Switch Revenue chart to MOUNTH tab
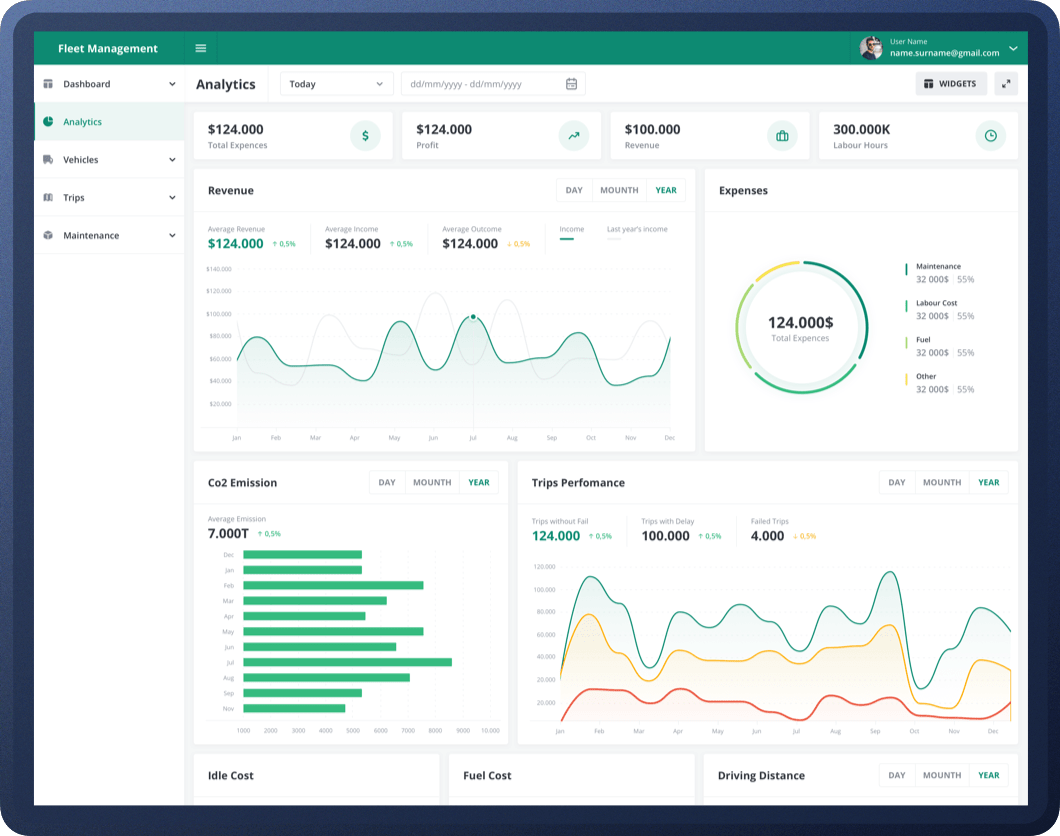 click(619, 190)
